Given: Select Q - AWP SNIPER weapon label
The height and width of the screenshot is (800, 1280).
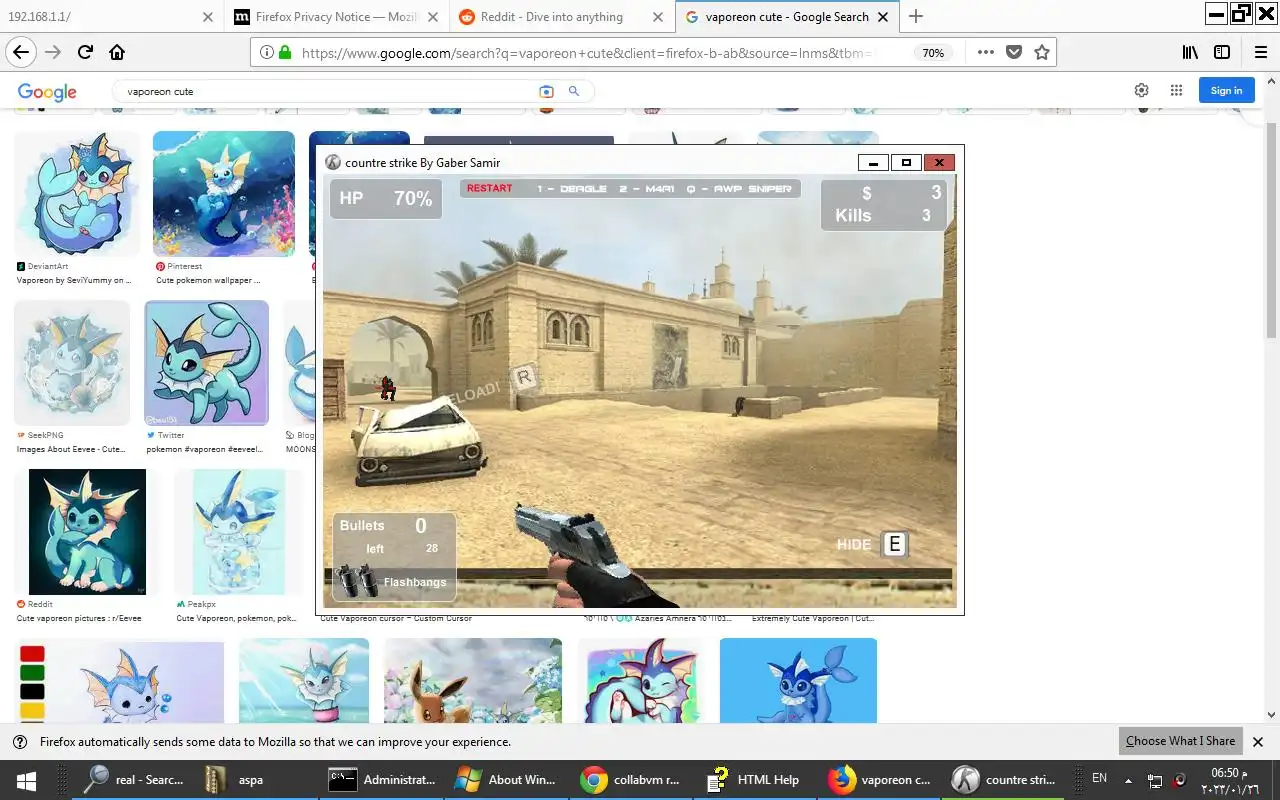Looking at the screenshot, I should 739,188.
